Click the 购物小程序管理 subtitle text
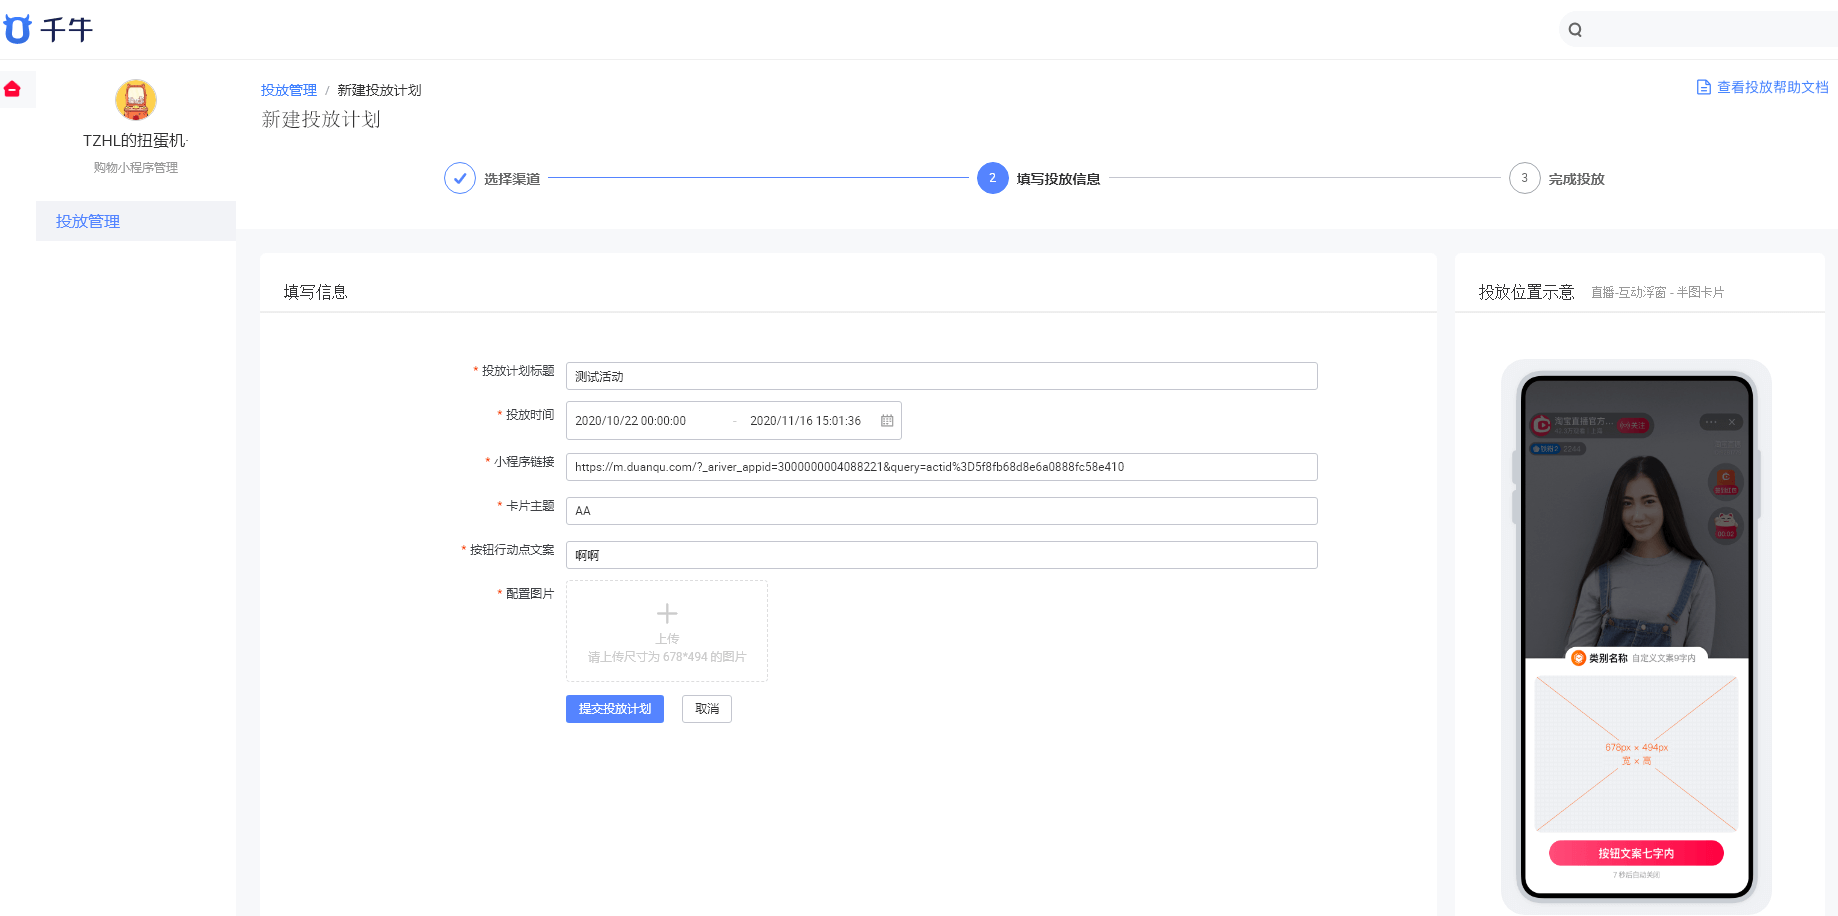1838x916 pixels. pyautogui.click(x=136, y=168)
